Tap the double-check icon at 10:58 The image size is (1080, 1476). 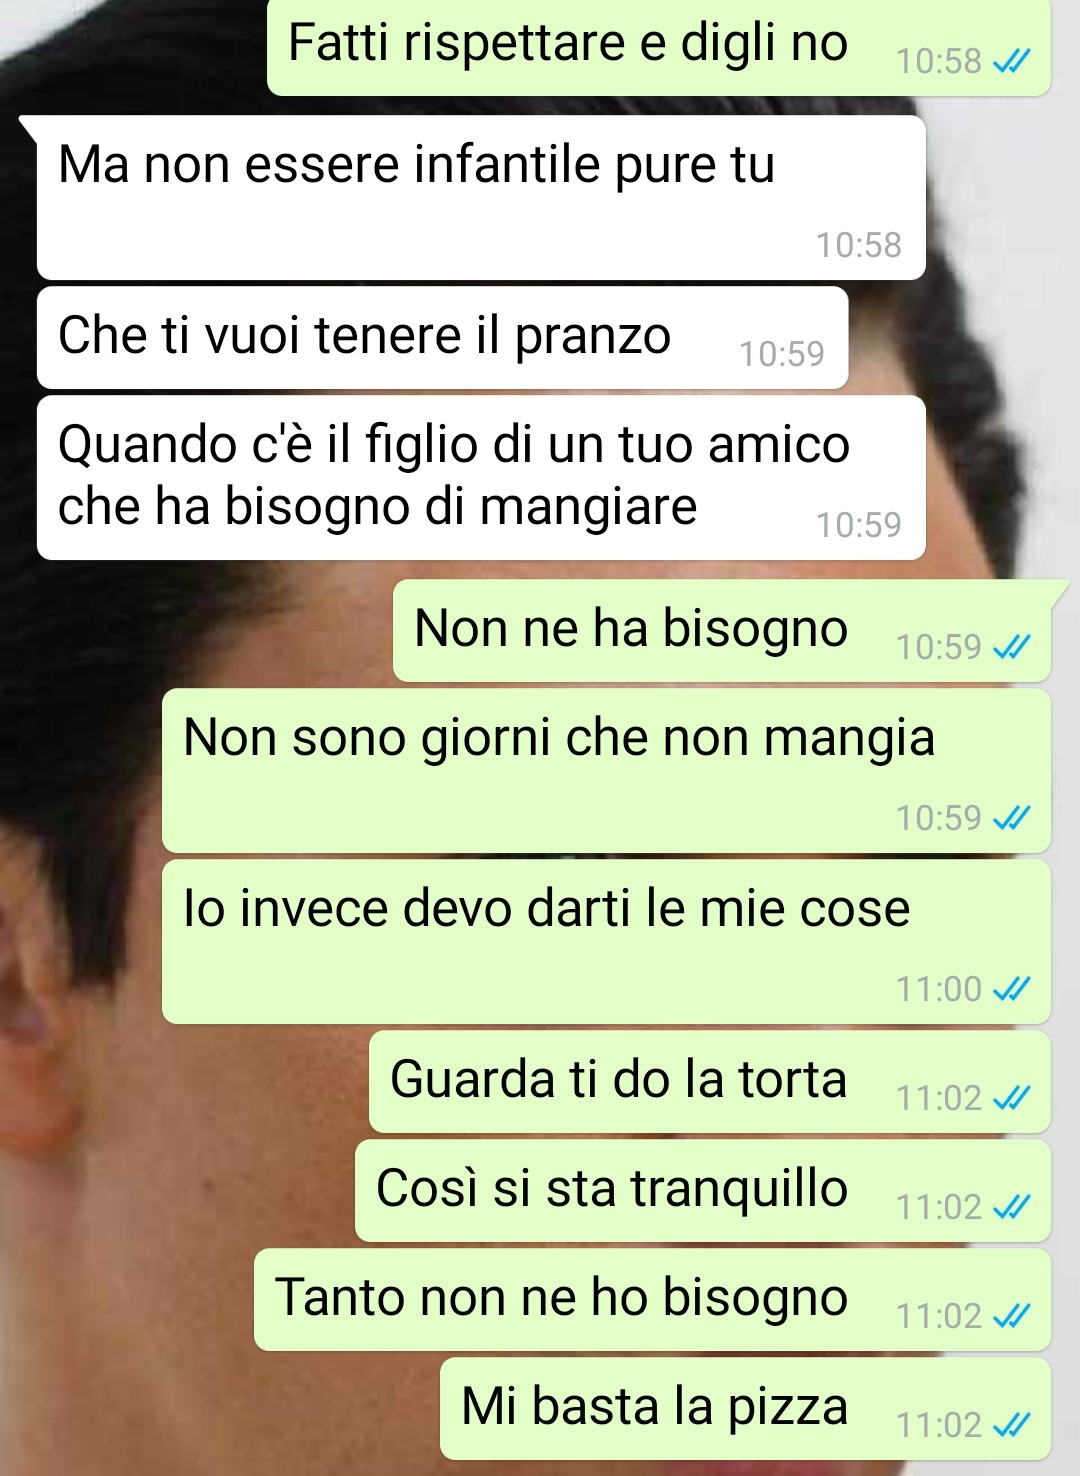tap(1010, 62)
